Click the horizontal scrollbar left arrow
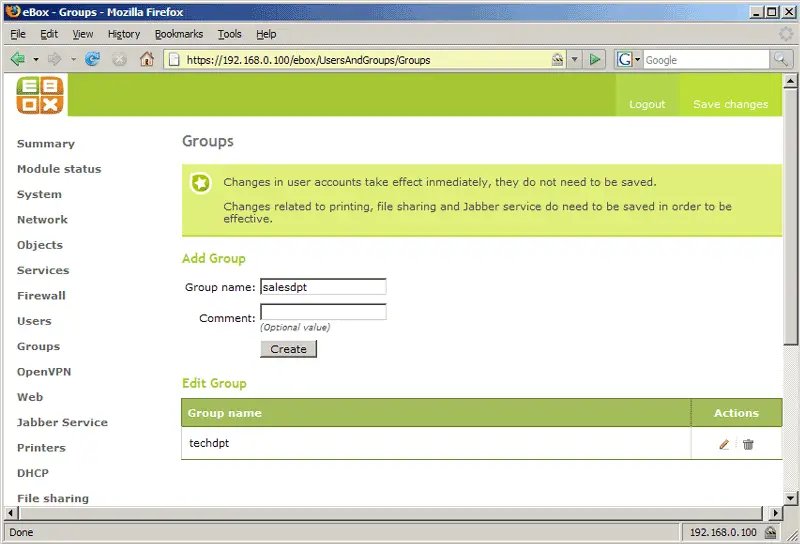The height and width of the screenshot is (544, 800). pos(11,513)
